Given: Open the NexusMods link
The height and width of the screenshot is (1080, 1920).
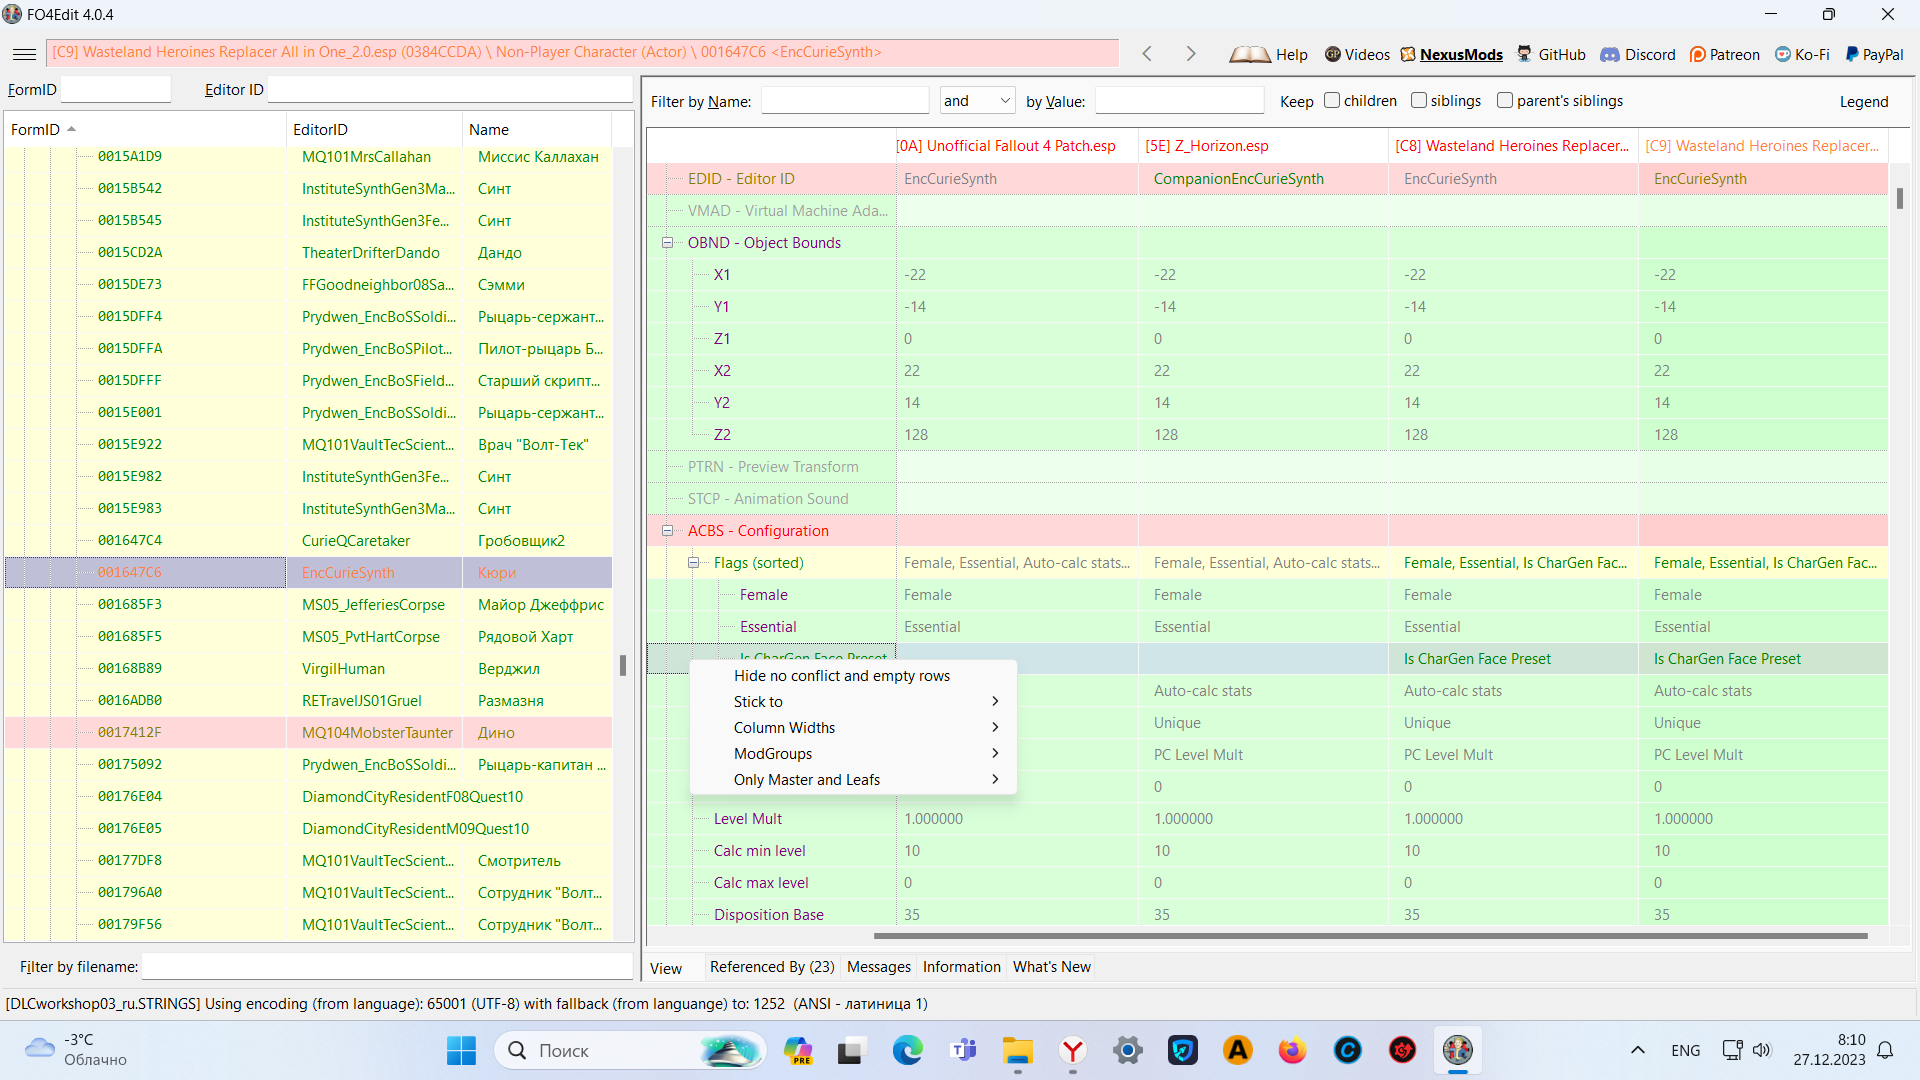Looking at the screenshot, I should tap(1460, 54).
